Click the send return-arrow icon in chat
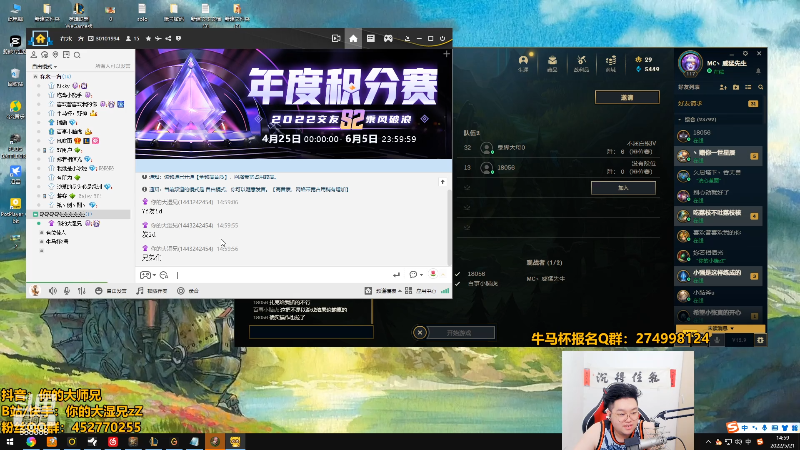The height and width of the screenshot is (450, 800). (x=396, y=275)
